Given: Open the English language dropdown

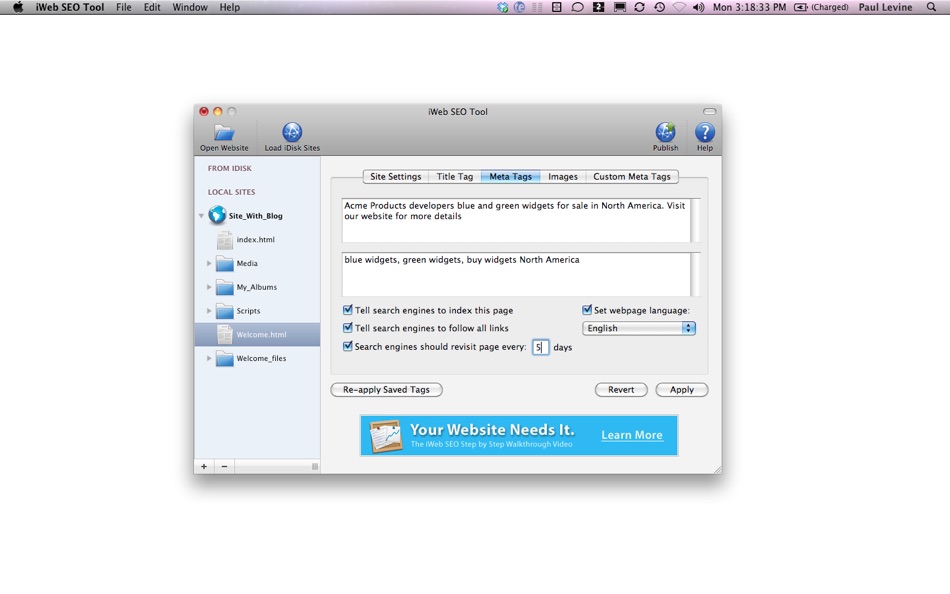Looking at the screenshot, I should [639, 328].
